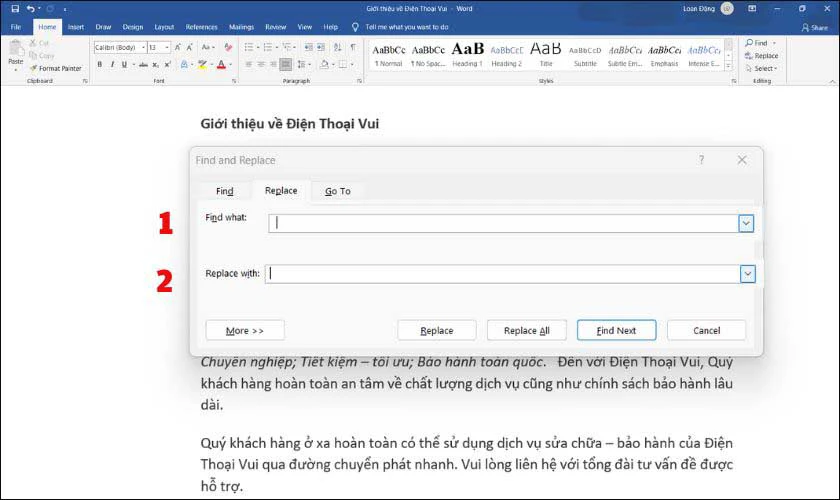Click the Increase Indent icon

tap(320, 47)
